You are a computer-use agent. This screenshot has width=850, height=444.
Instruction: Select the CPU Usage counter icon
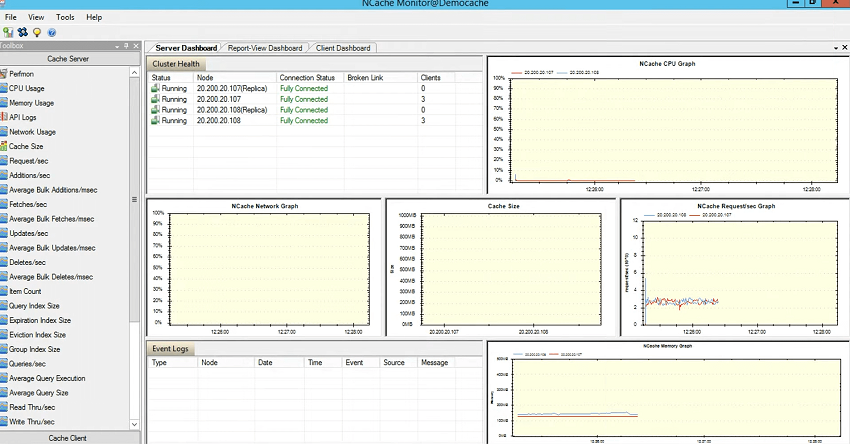3,88
